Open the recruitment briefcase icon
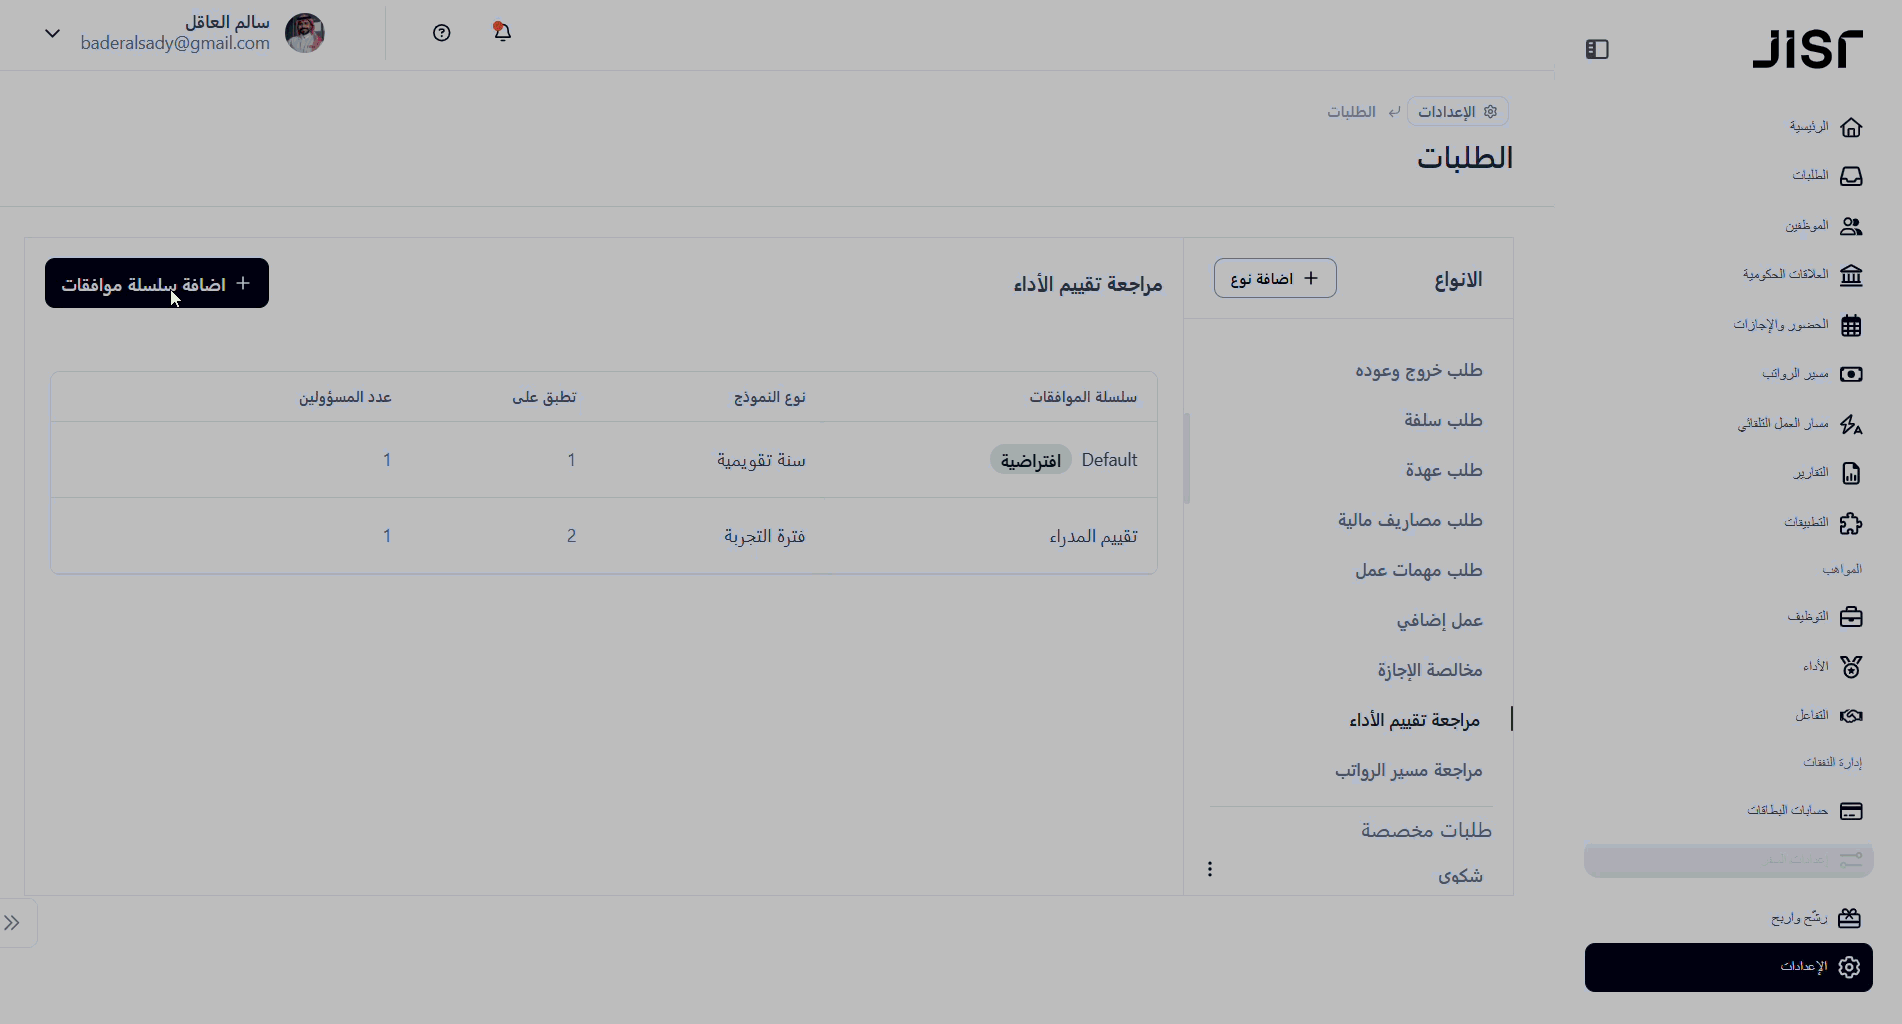1902x1024 pixels. [1850, 617]
